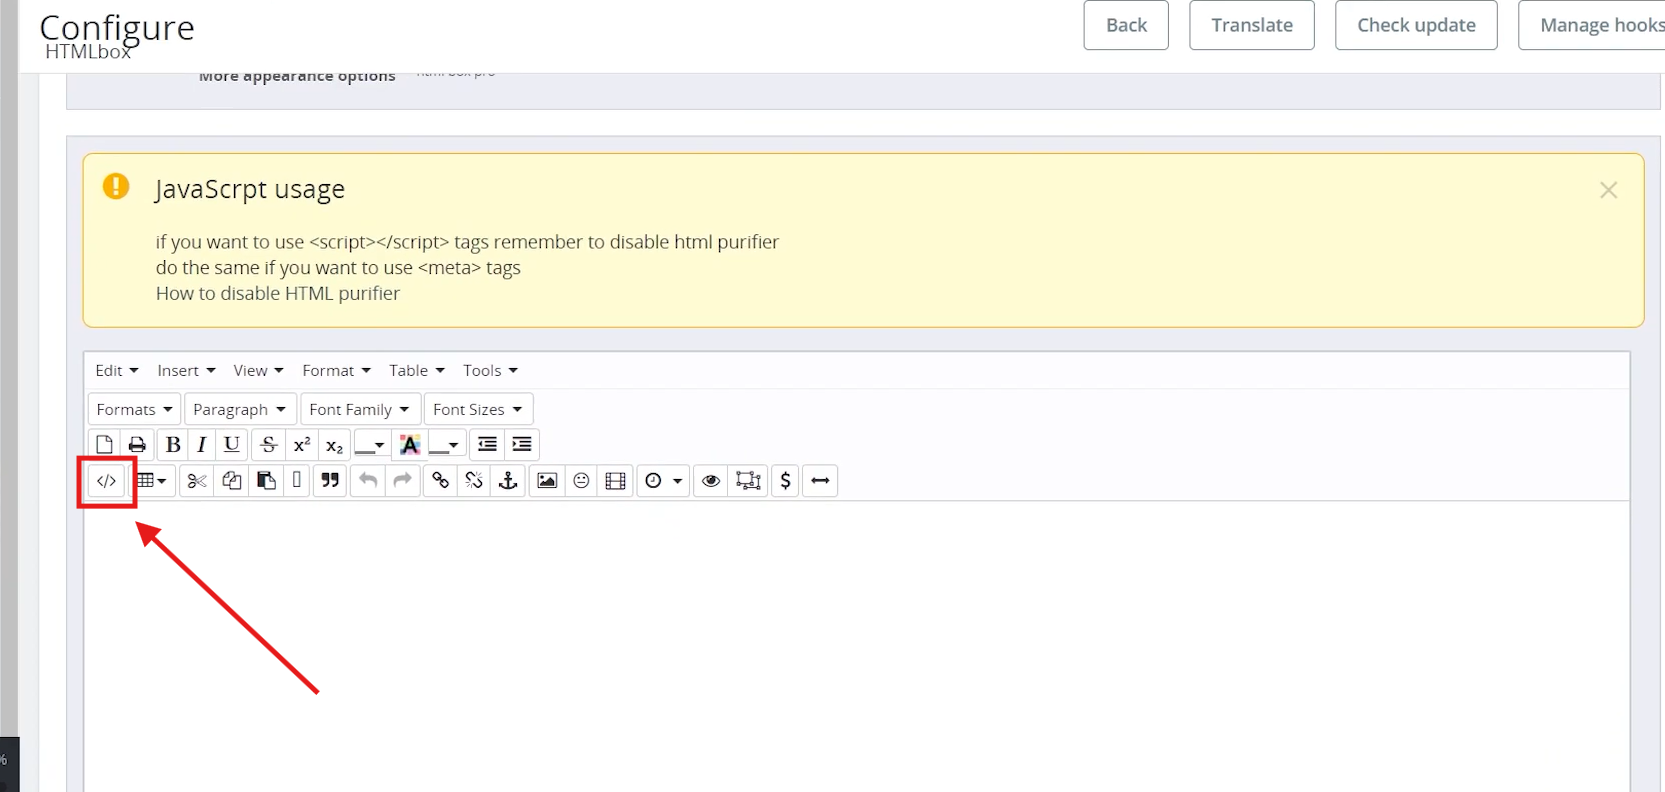Click the cut scissors icon
Image resolution: width=1665 pixels, height=792 pixels.
click(197, 481)
